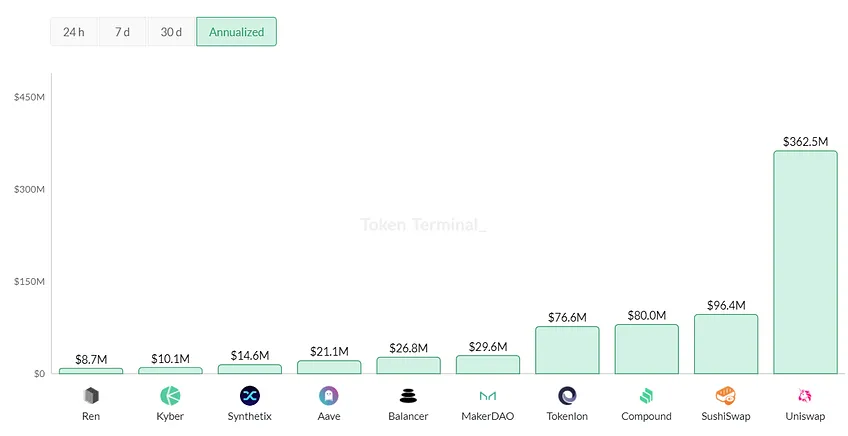Click the Uniswap unicorn icon
Screen dimensions: 848x436
click(x=805, y=396)
